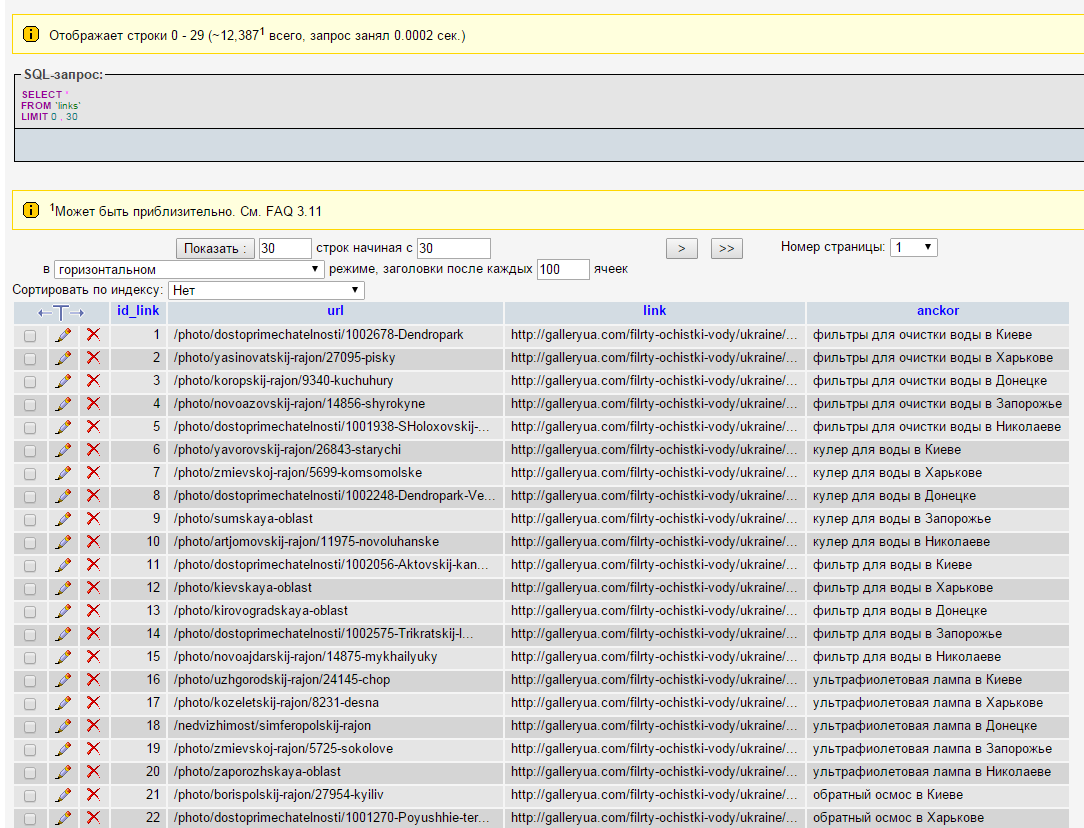Click the info icon next to FAQ 3.11 note

[x=31, y=209]
